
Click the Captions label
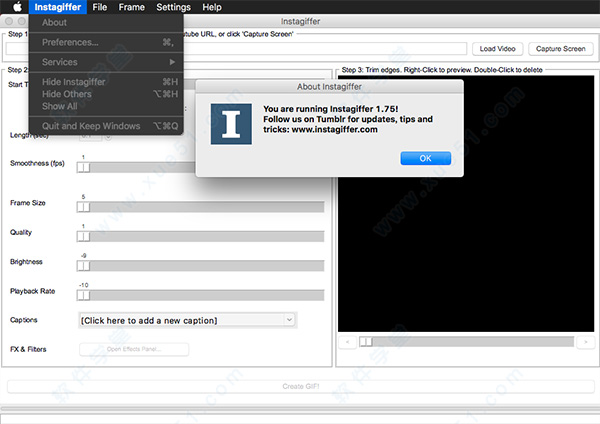pyautogui.click(x=24, y=320)
